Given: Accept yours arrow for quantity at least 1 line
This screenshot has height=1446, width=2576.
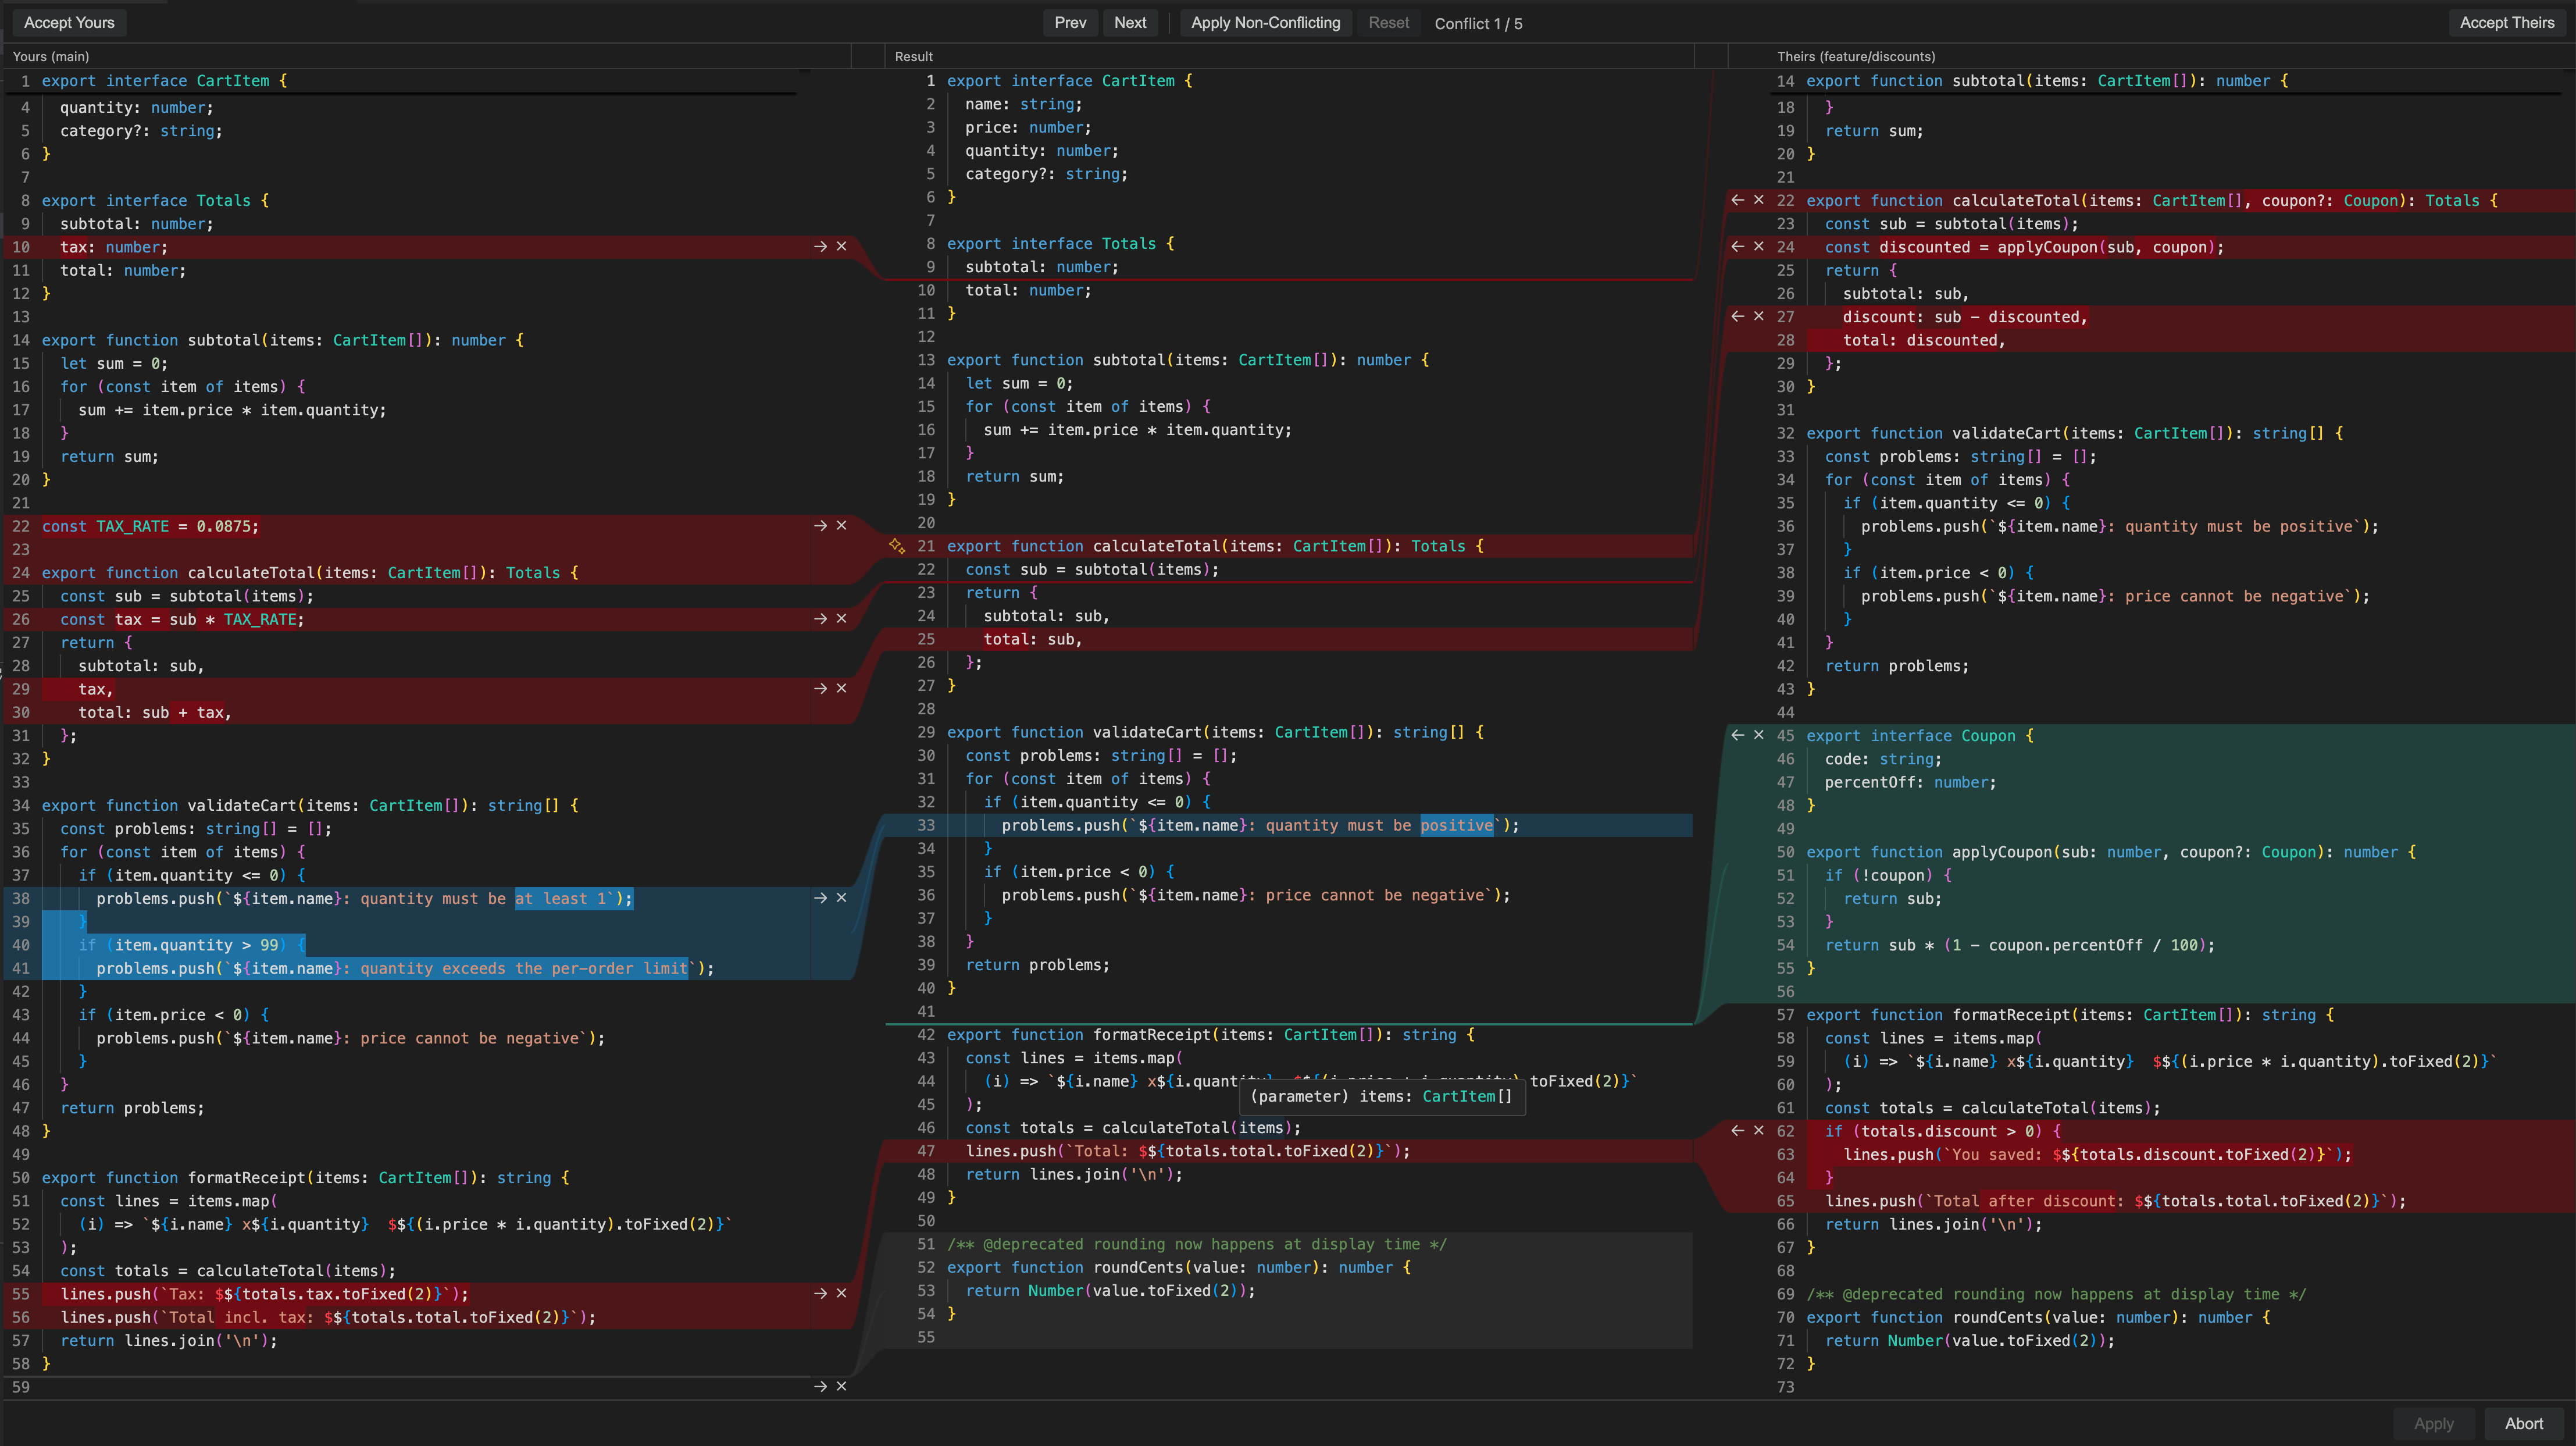Looking at the screenshot, I should coord(820,898).
